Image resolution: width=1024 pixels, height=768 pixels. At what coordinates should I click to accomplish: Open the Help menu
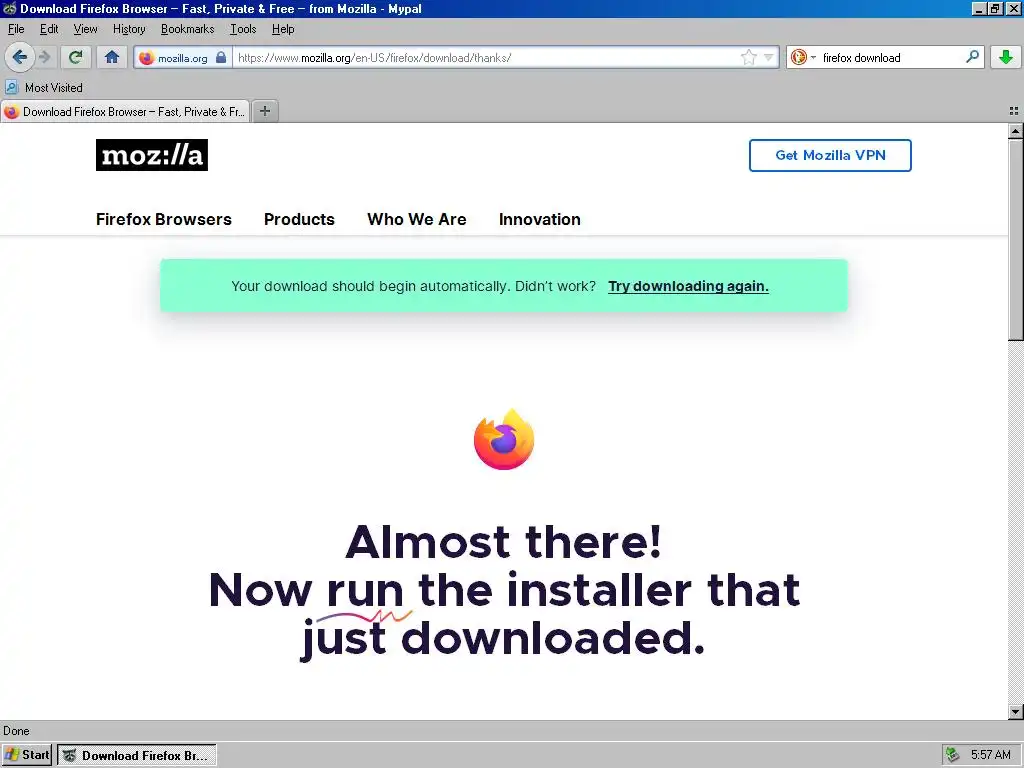(x=283, y=29)
